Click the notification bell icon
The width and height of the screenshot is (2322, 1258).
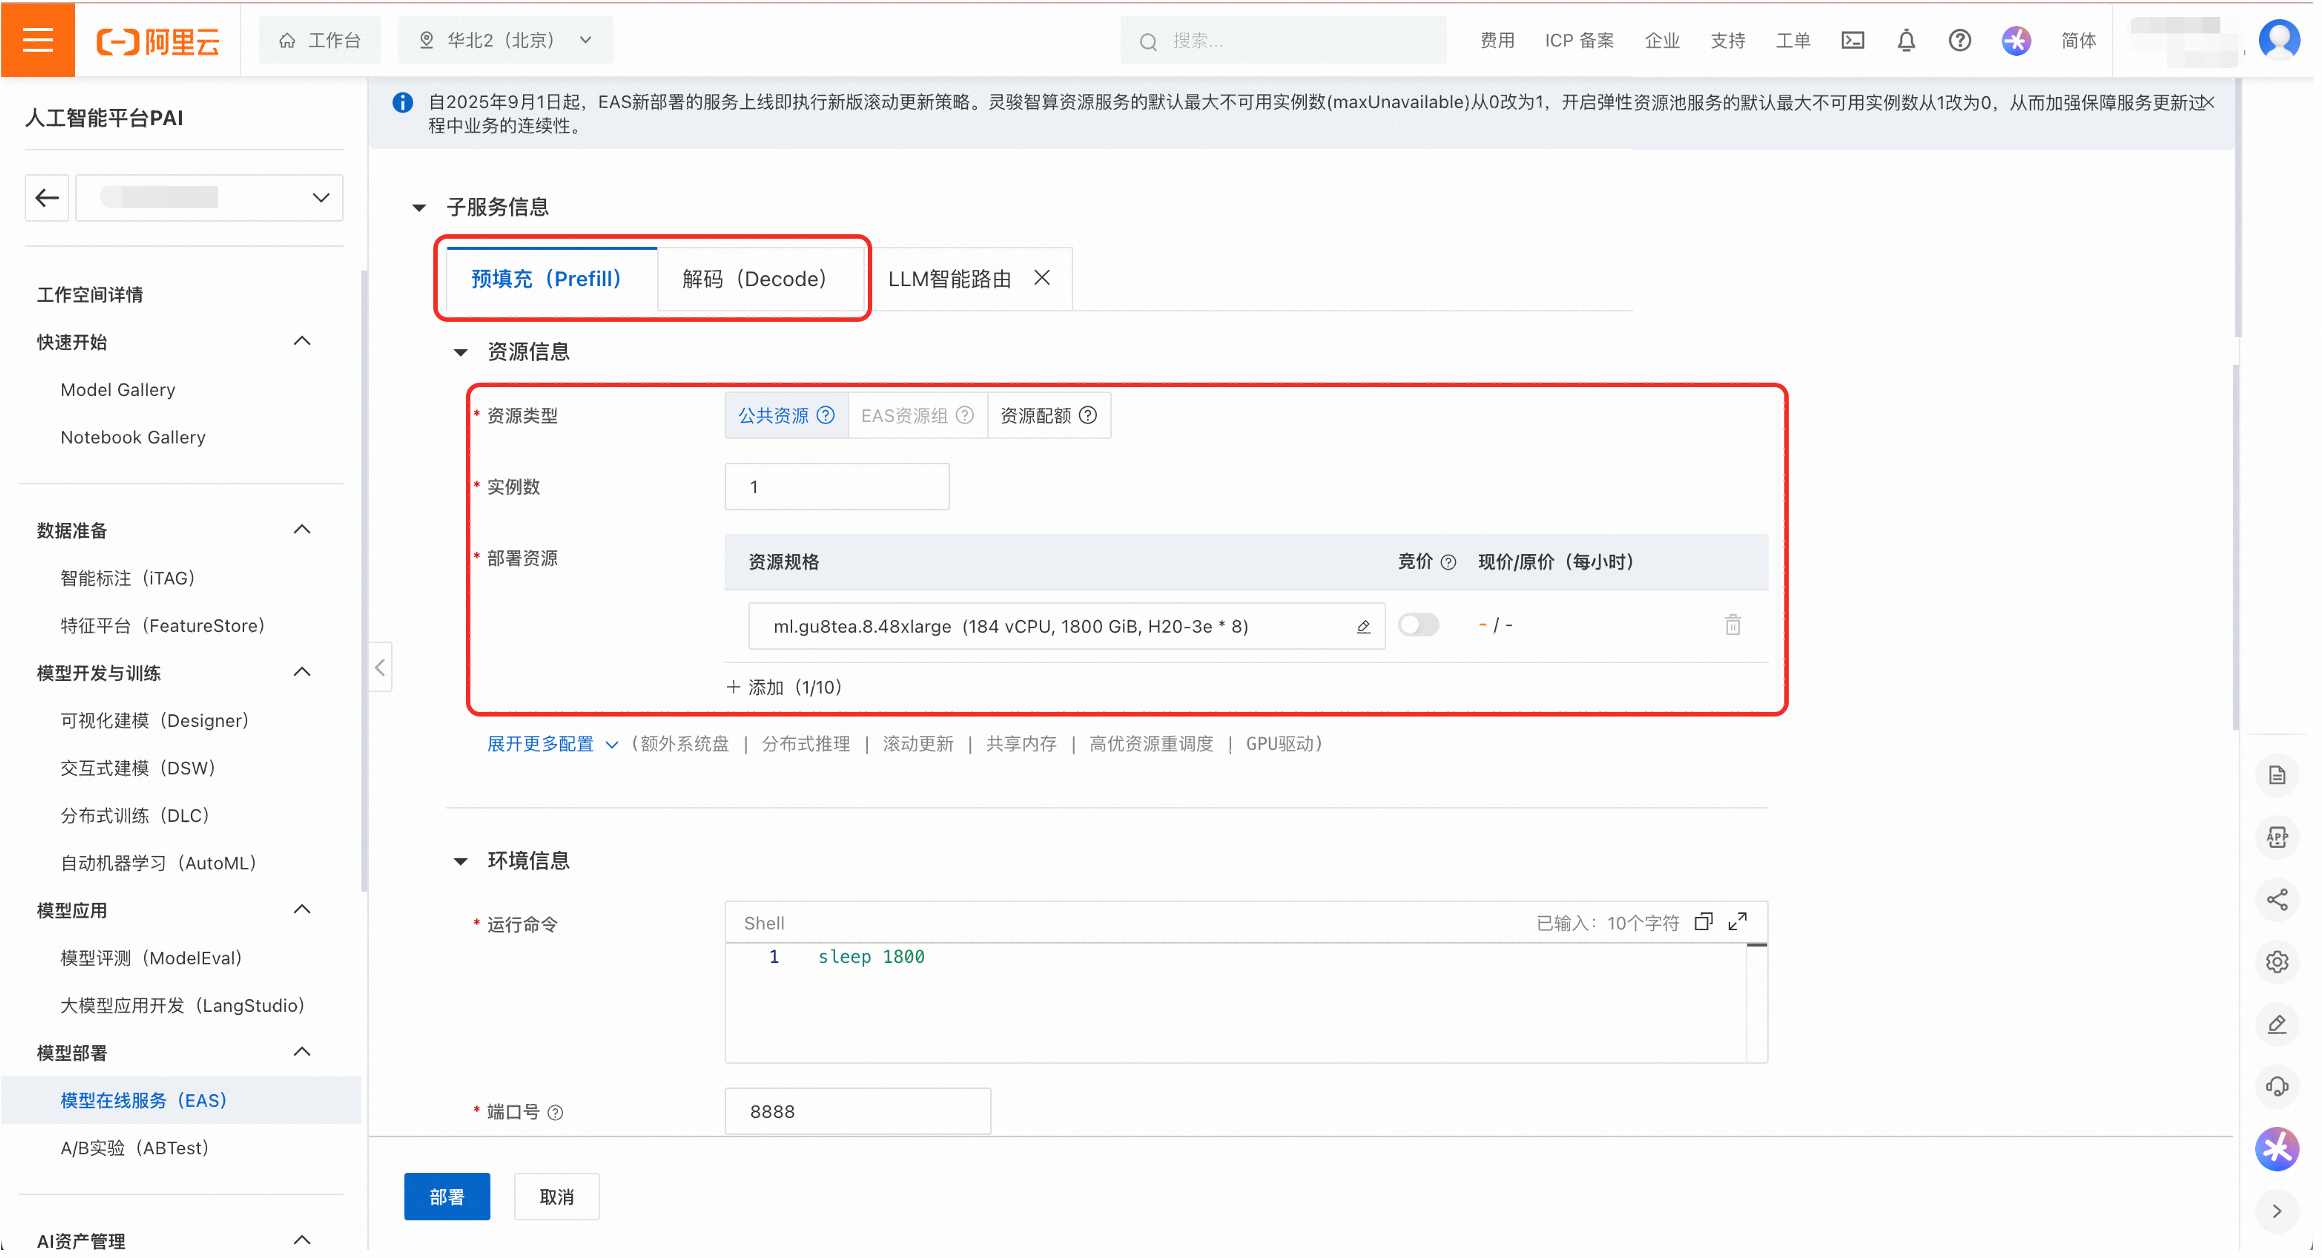[x=1906, y=41]
